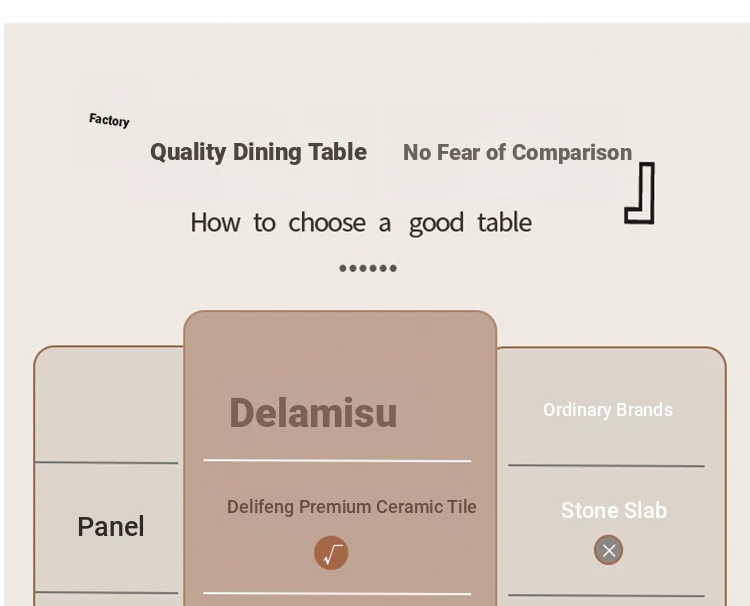Click the gray divider line above Panel
The width and height of the screenshot is (750, 606).
[107, 463]
